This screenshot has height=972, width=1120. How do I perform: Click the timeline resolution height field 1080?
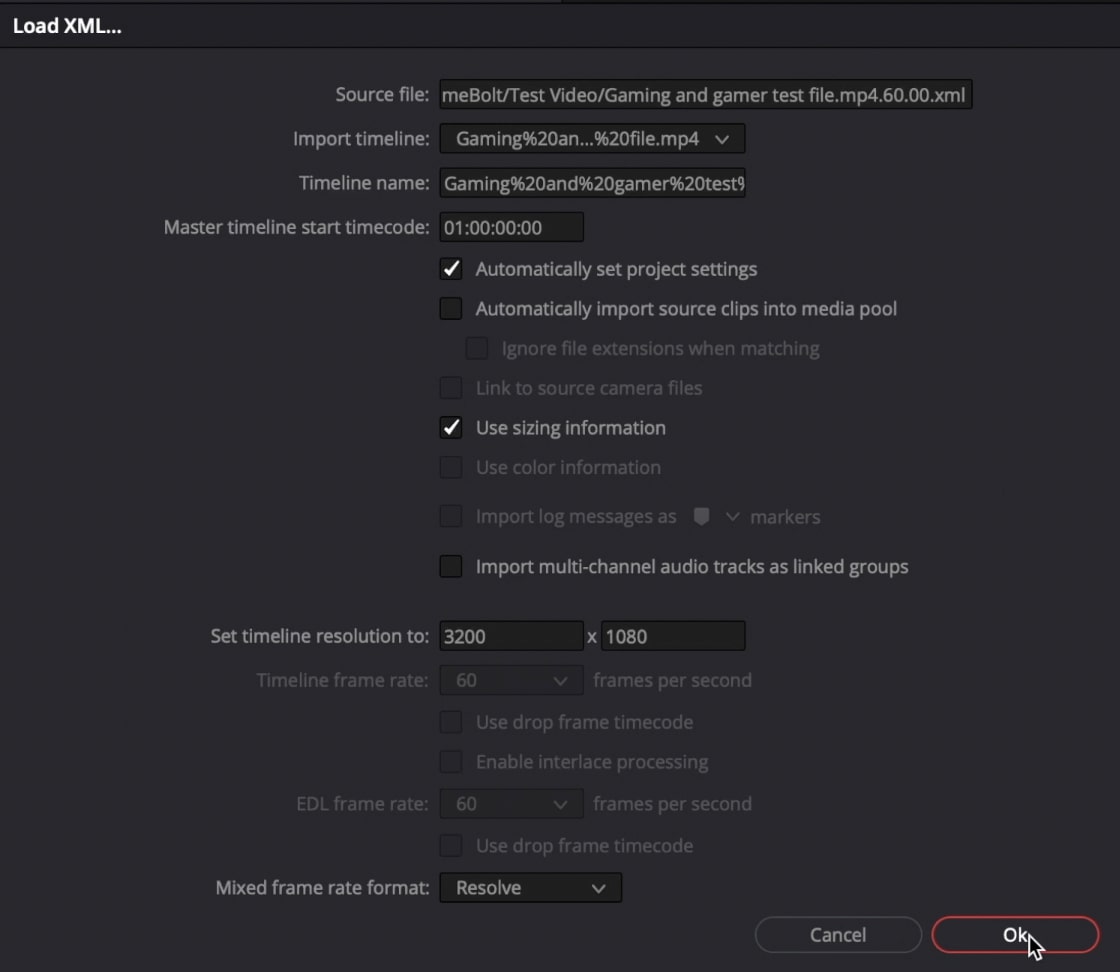click(673, 636)
